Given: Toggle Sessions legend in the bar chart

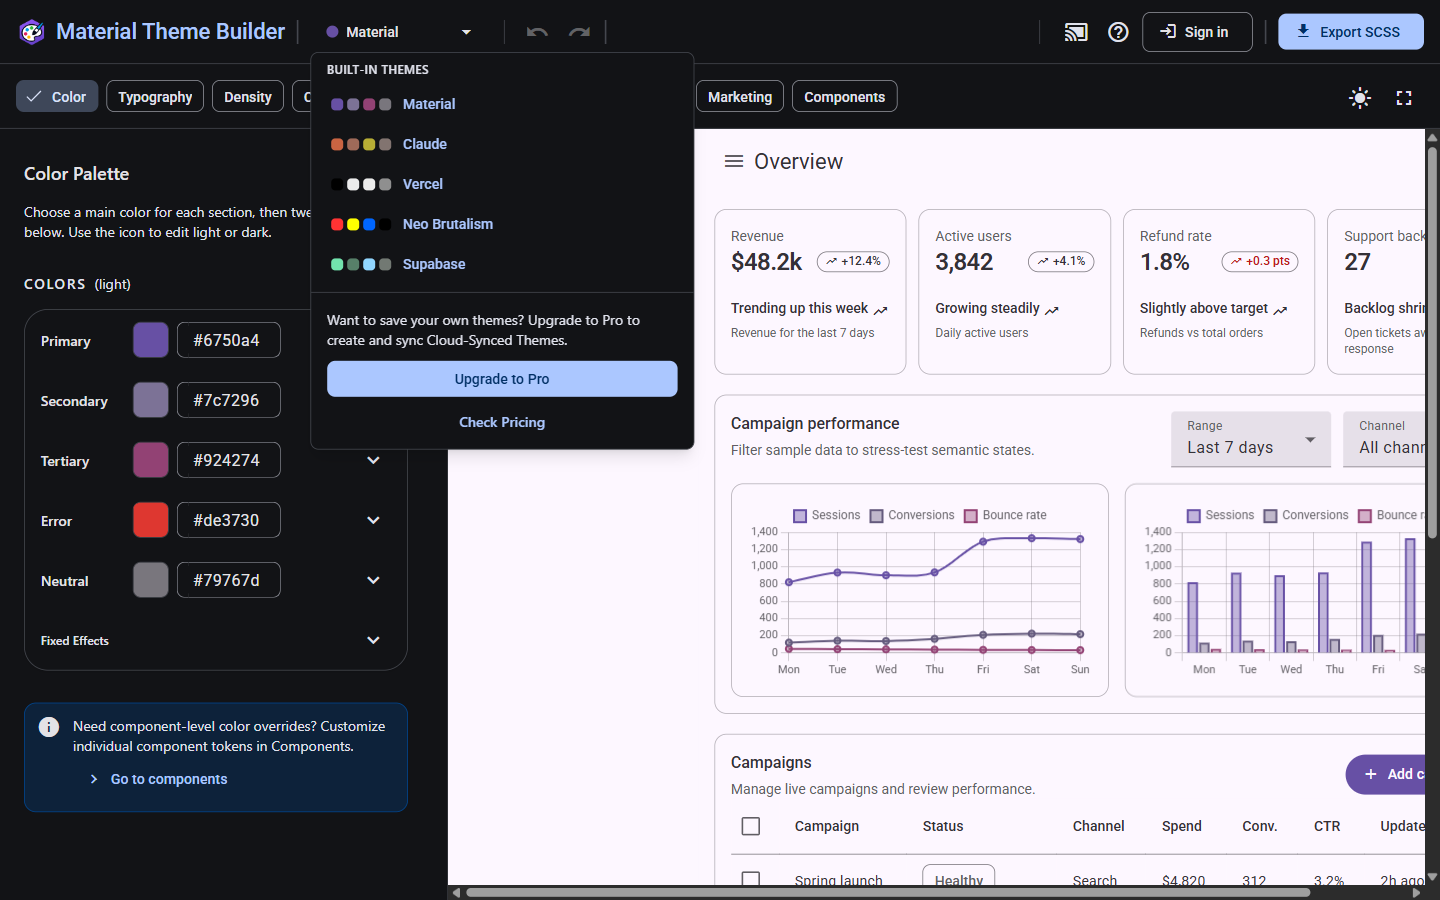Looking at the screenshot, I should [x=1220, y=515].
